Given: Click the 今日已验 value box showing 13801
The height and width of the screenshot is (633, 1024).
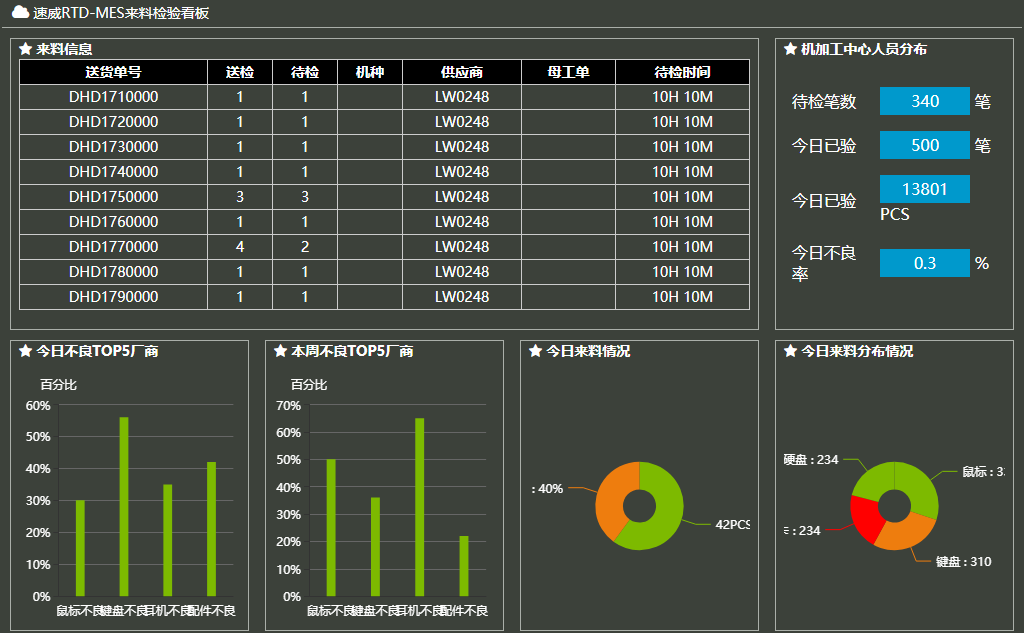Looking at the screenshot, I should [924, 189].
